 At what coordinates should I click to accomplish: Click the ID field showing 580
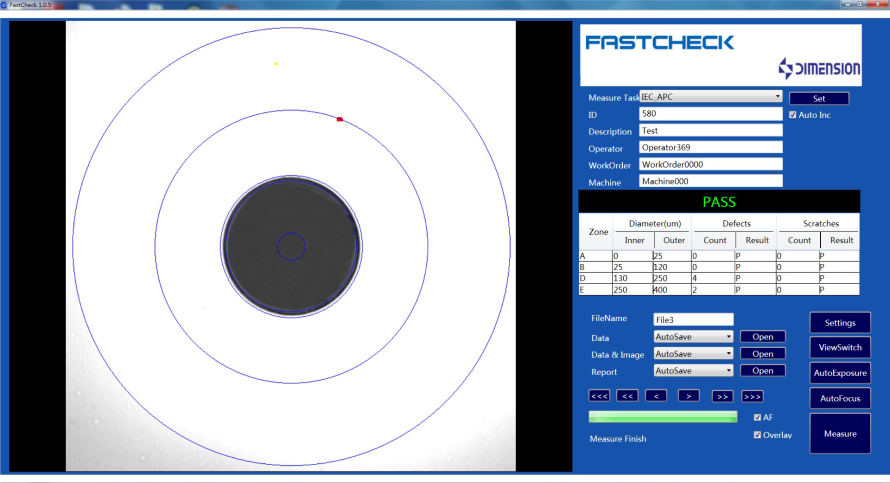click(711, 114)
